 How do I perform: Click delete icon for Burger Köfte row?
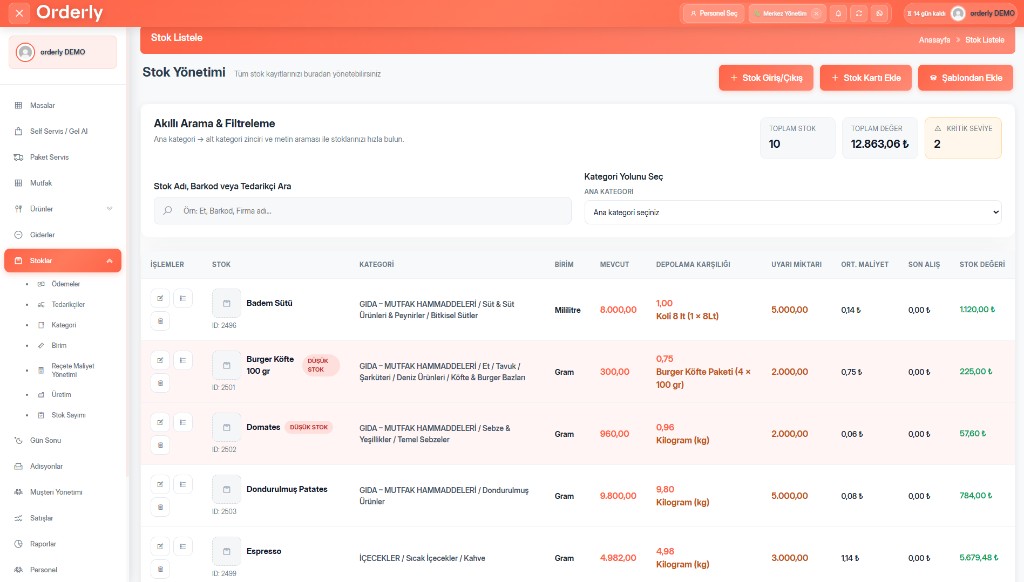click(x=160, y=383)
